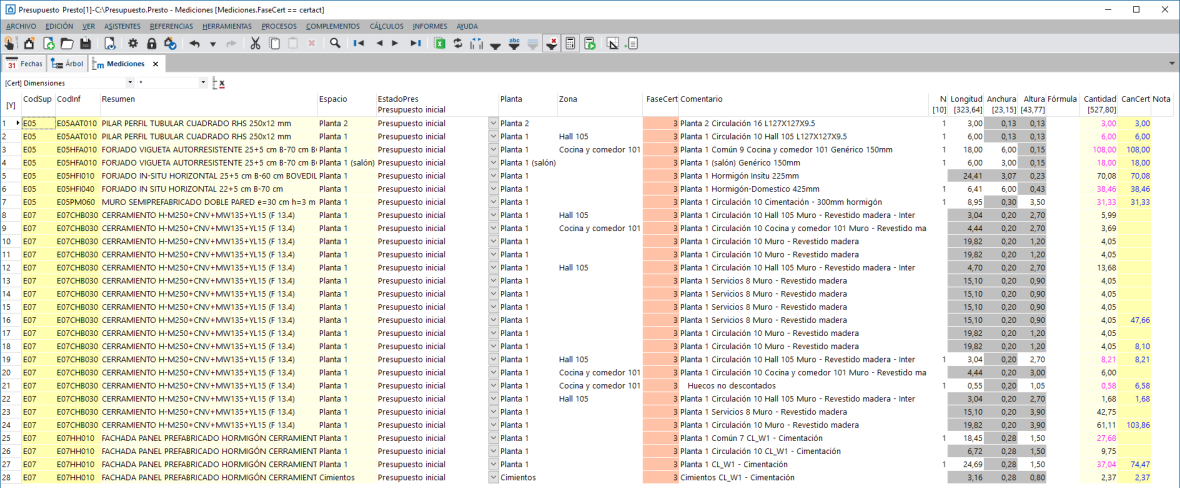This screenshot has height=488, width=1180.
Task: Click the calculator icon
Action: [x=571, y=44]
